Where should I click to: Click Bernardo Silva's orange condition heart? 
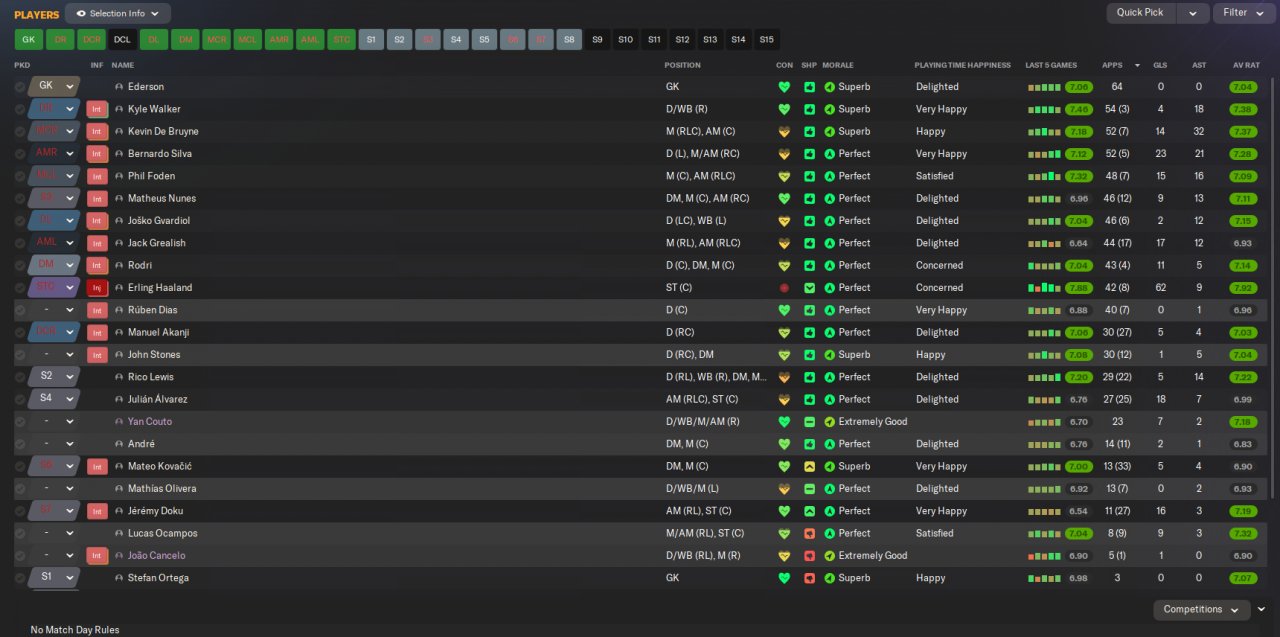pyautogui.click(x=784, y=154)
